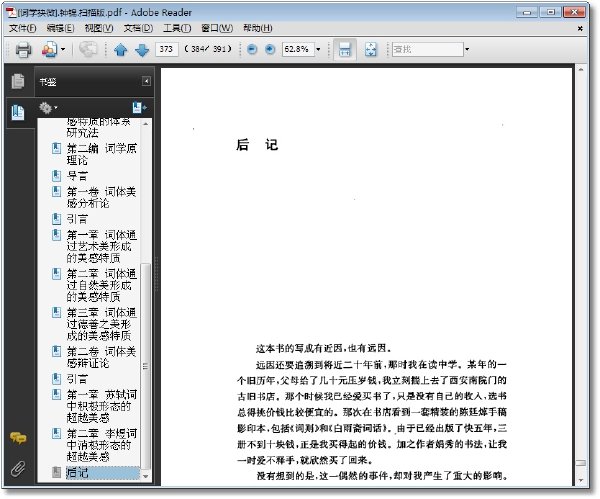Select bookmark 第二章 词体通过自然美形成的美感特质

point(101,285)
